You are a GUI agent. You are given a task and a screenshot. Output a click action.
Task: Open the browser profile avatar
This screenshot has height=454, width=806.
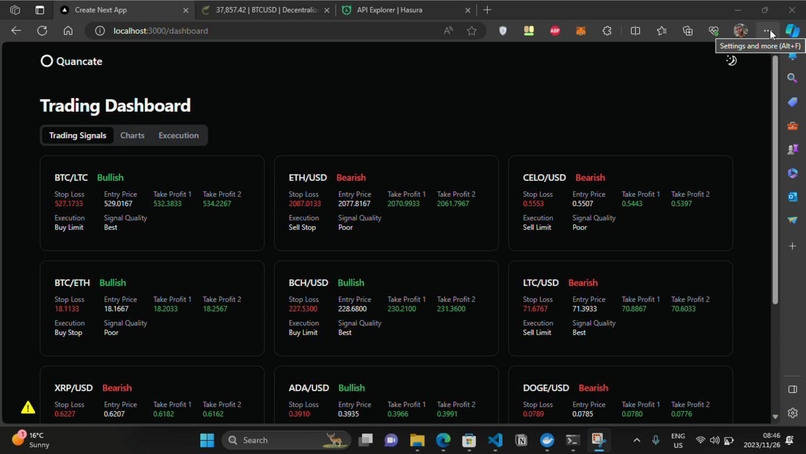(740, 31)
